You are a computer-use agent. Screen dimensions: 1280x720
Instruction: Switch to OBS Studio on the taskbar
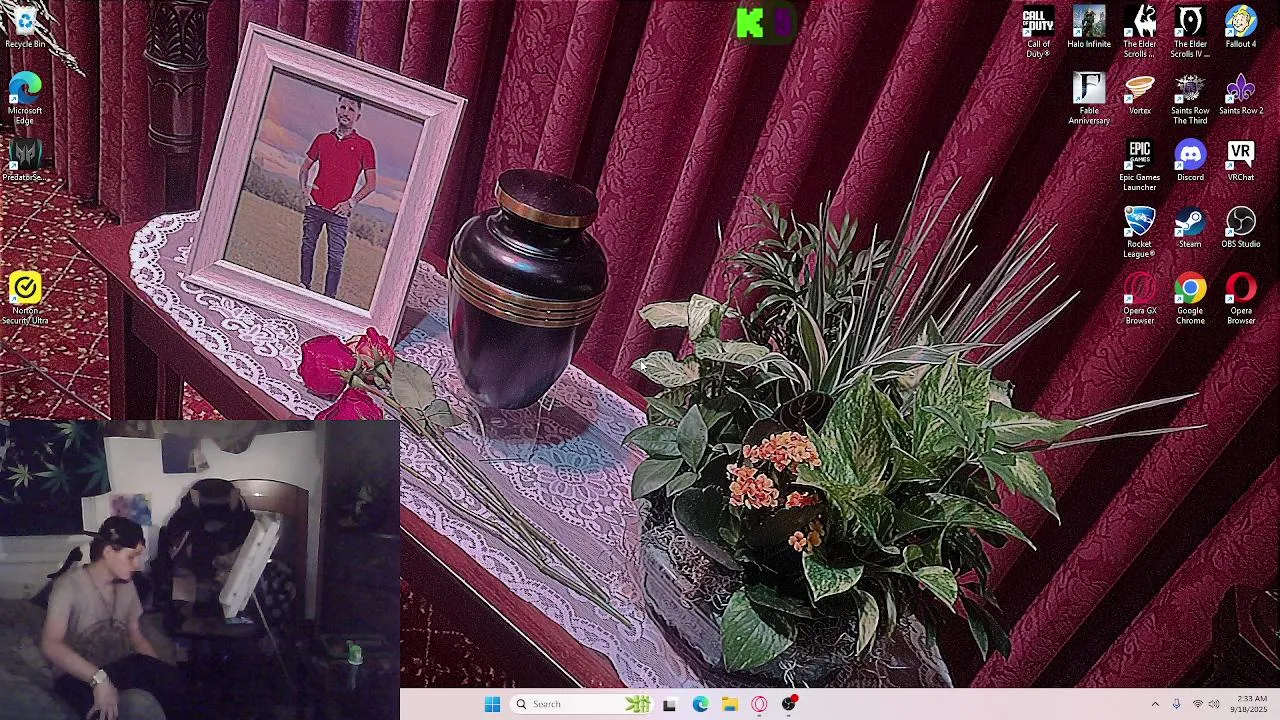[x=789, y=704]
